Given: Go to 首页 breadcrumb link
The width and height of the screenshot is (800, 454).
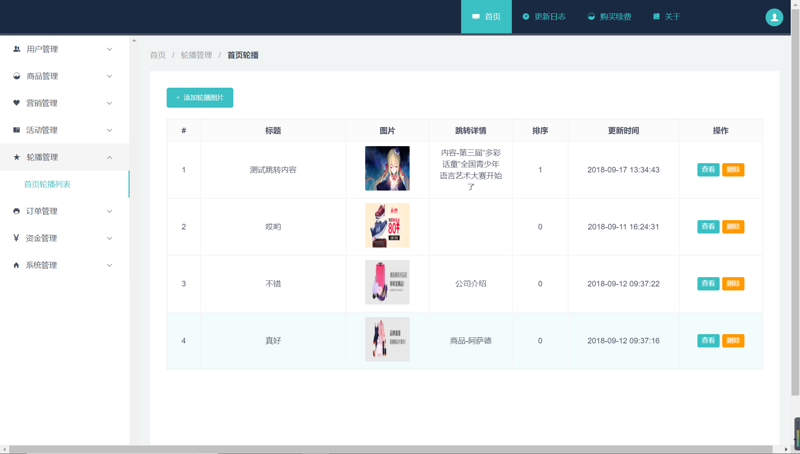Looking at the screenshot, I should tap(158, 55).
